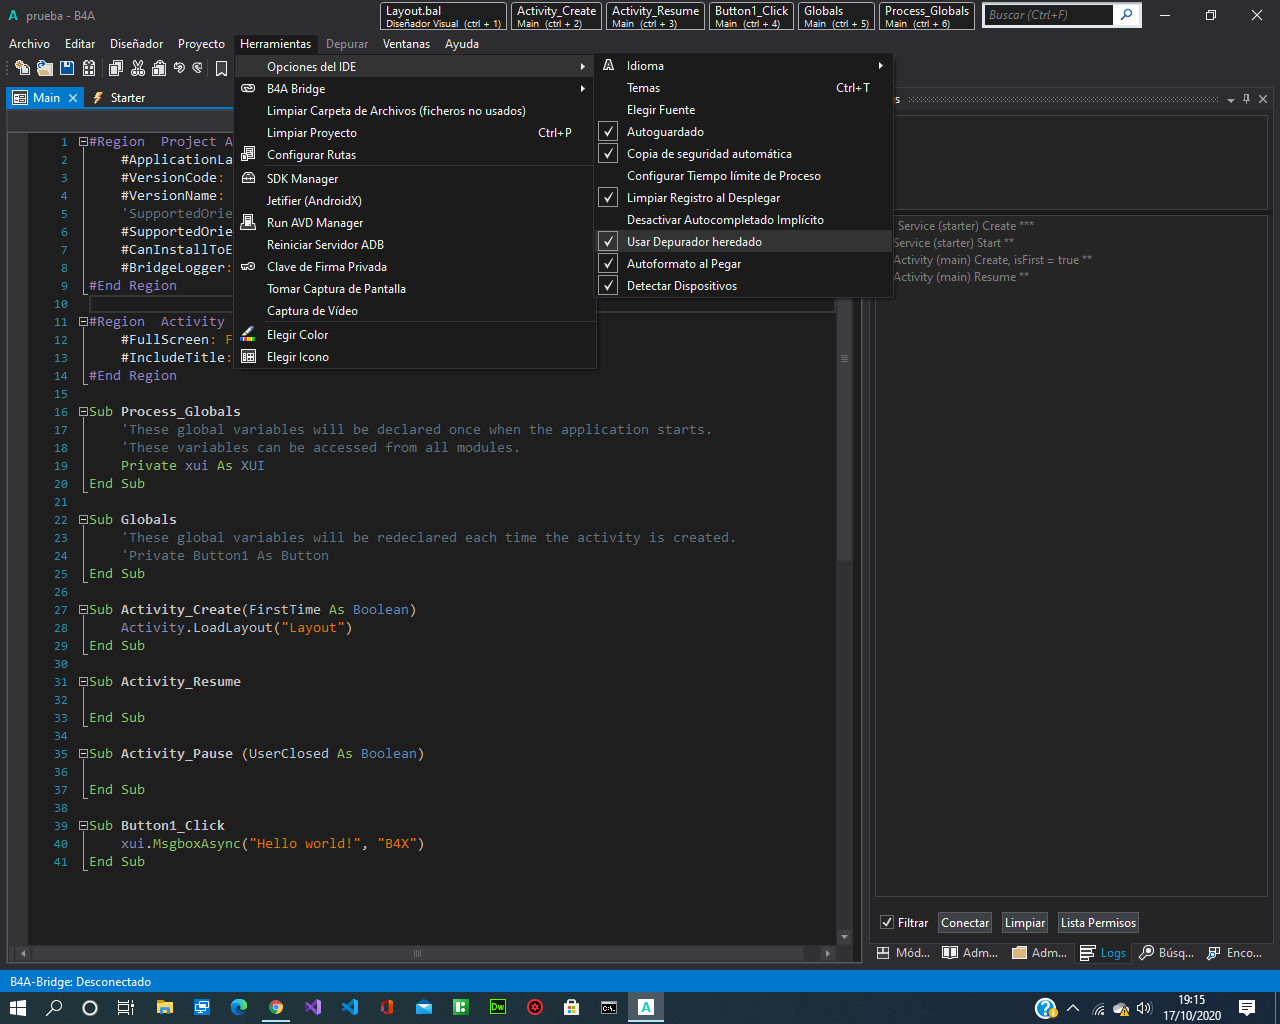This screenshot has height=1024, width=1280.
Task: Collapse the Sub Process_Globals code block
Action: pyautogui.click(x=84, y=412)
